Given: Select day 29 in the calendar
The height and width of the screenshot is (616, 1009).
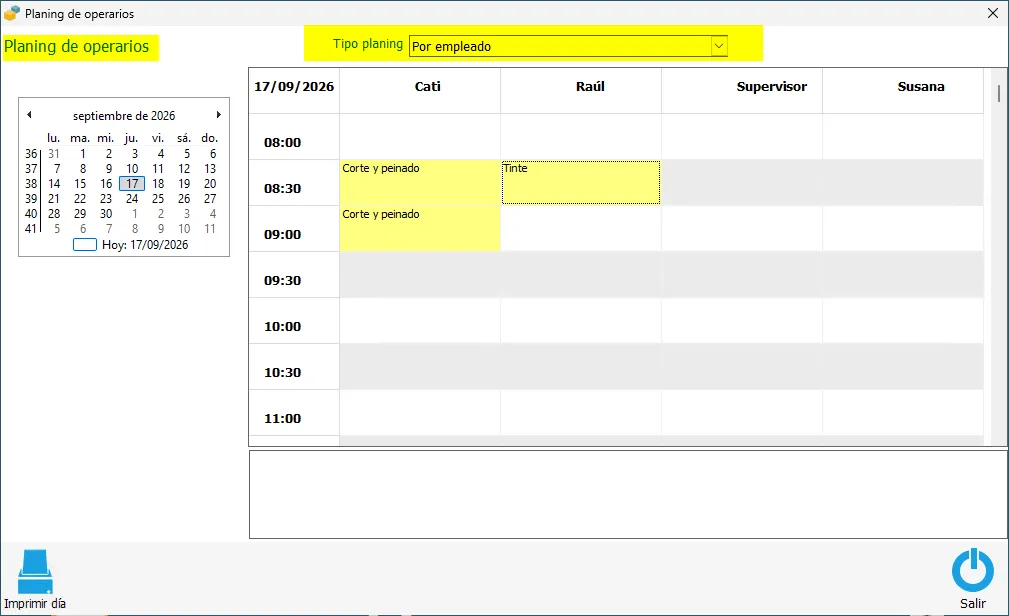Looking at the screenshot, I should pos(80,214).
